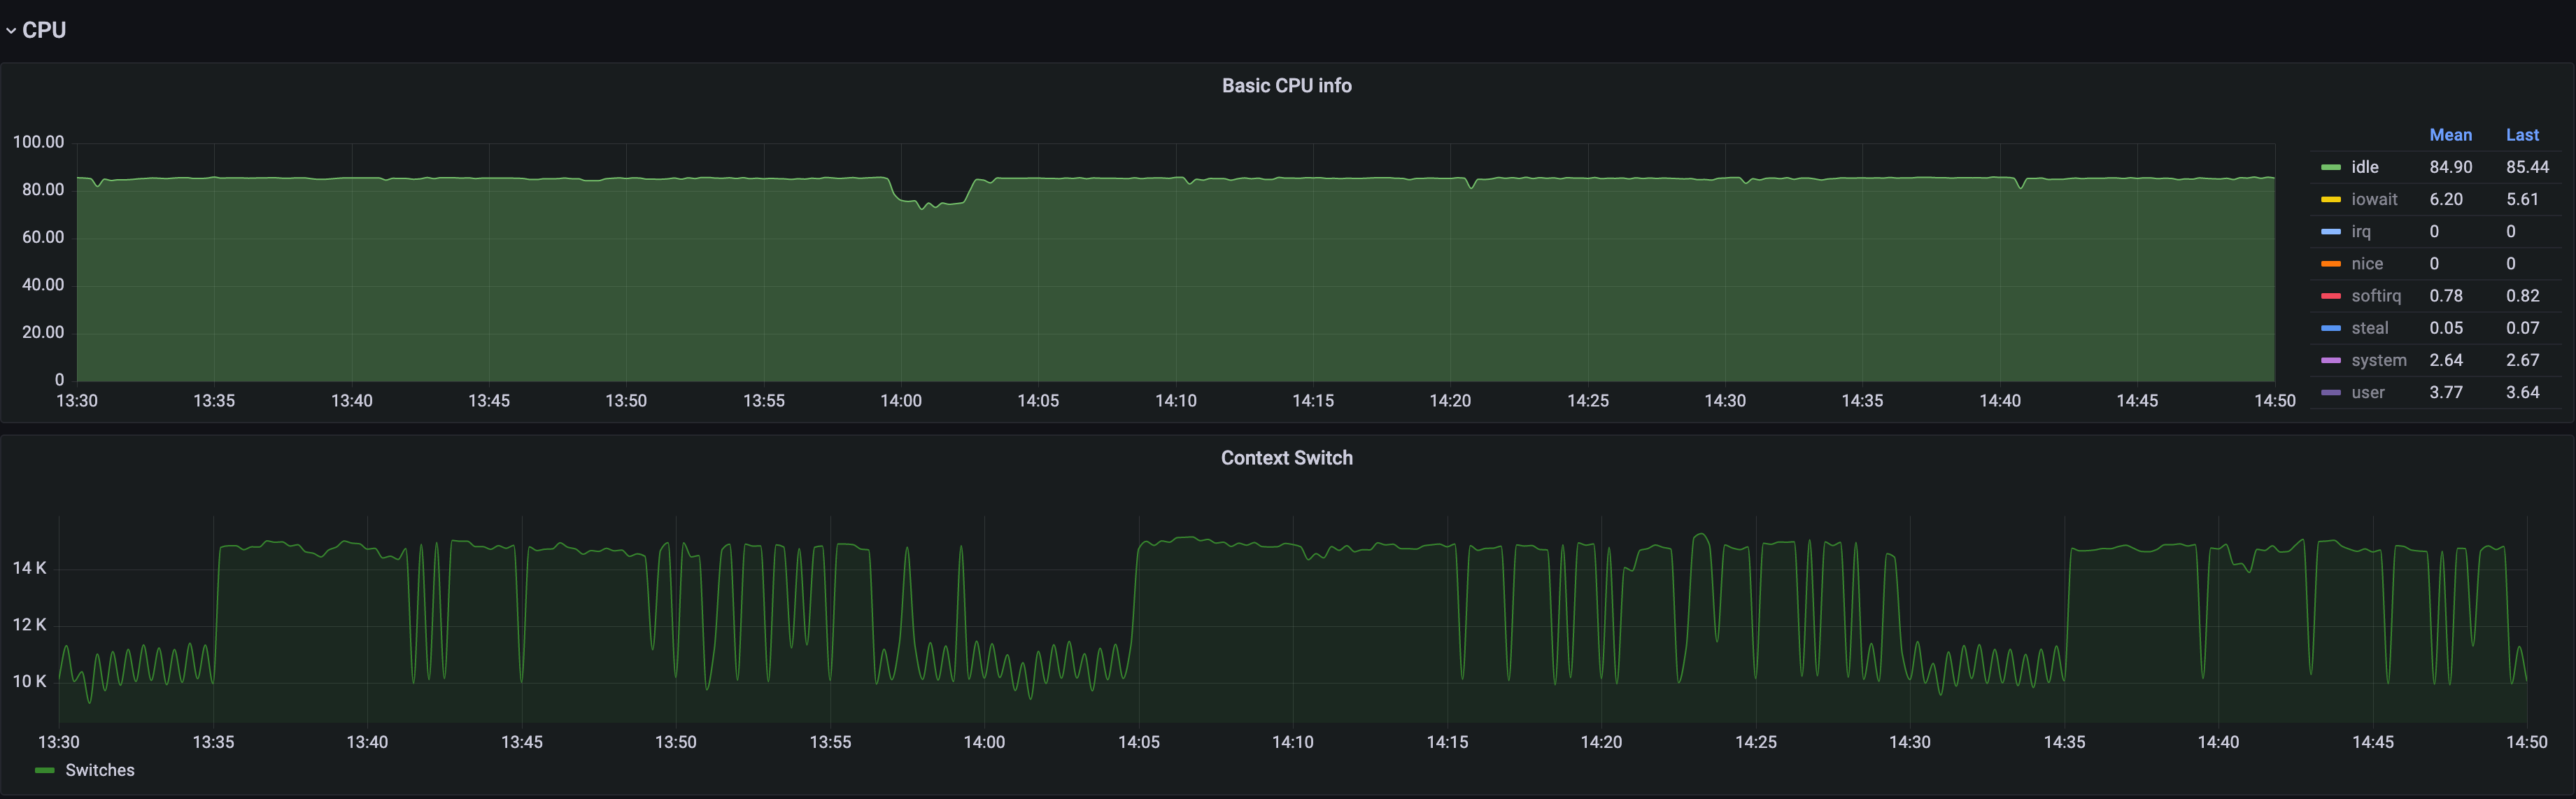Click user last value 3.64
2576x799 pixels.
pos(2522,392)
